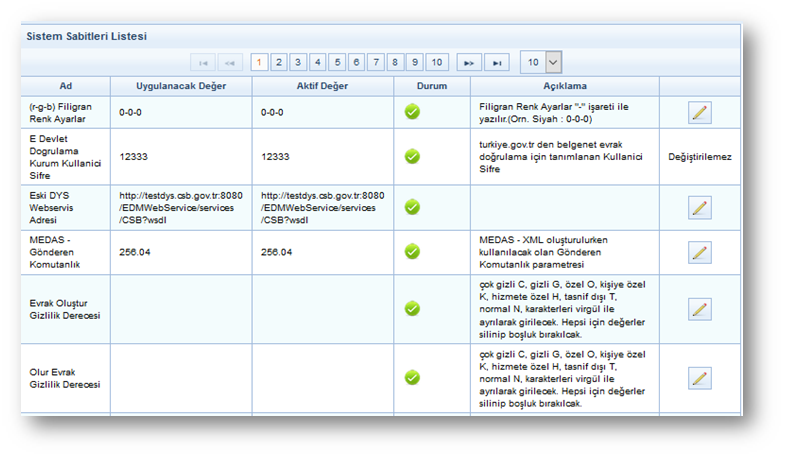Click the Değiştirilemez label

tap(699, 157)
